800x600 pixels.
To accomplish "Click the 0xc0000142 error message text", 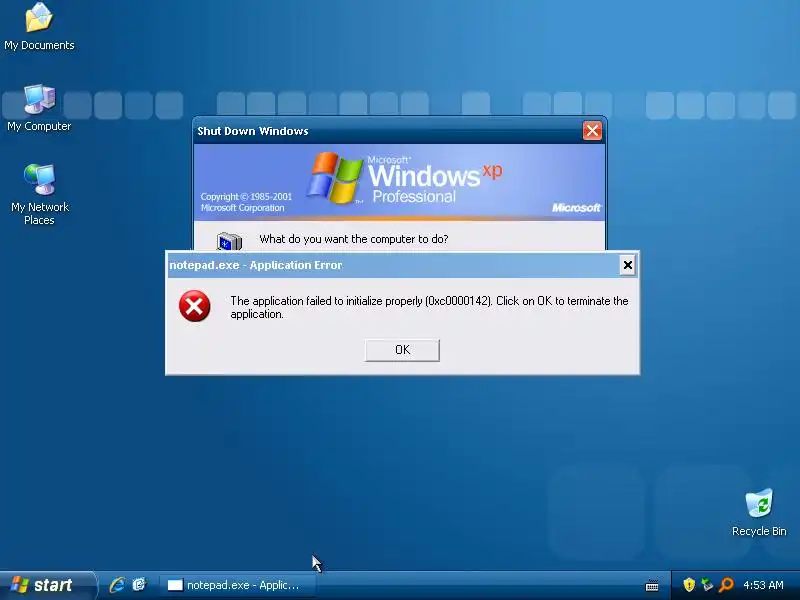I will coord(429,308).
